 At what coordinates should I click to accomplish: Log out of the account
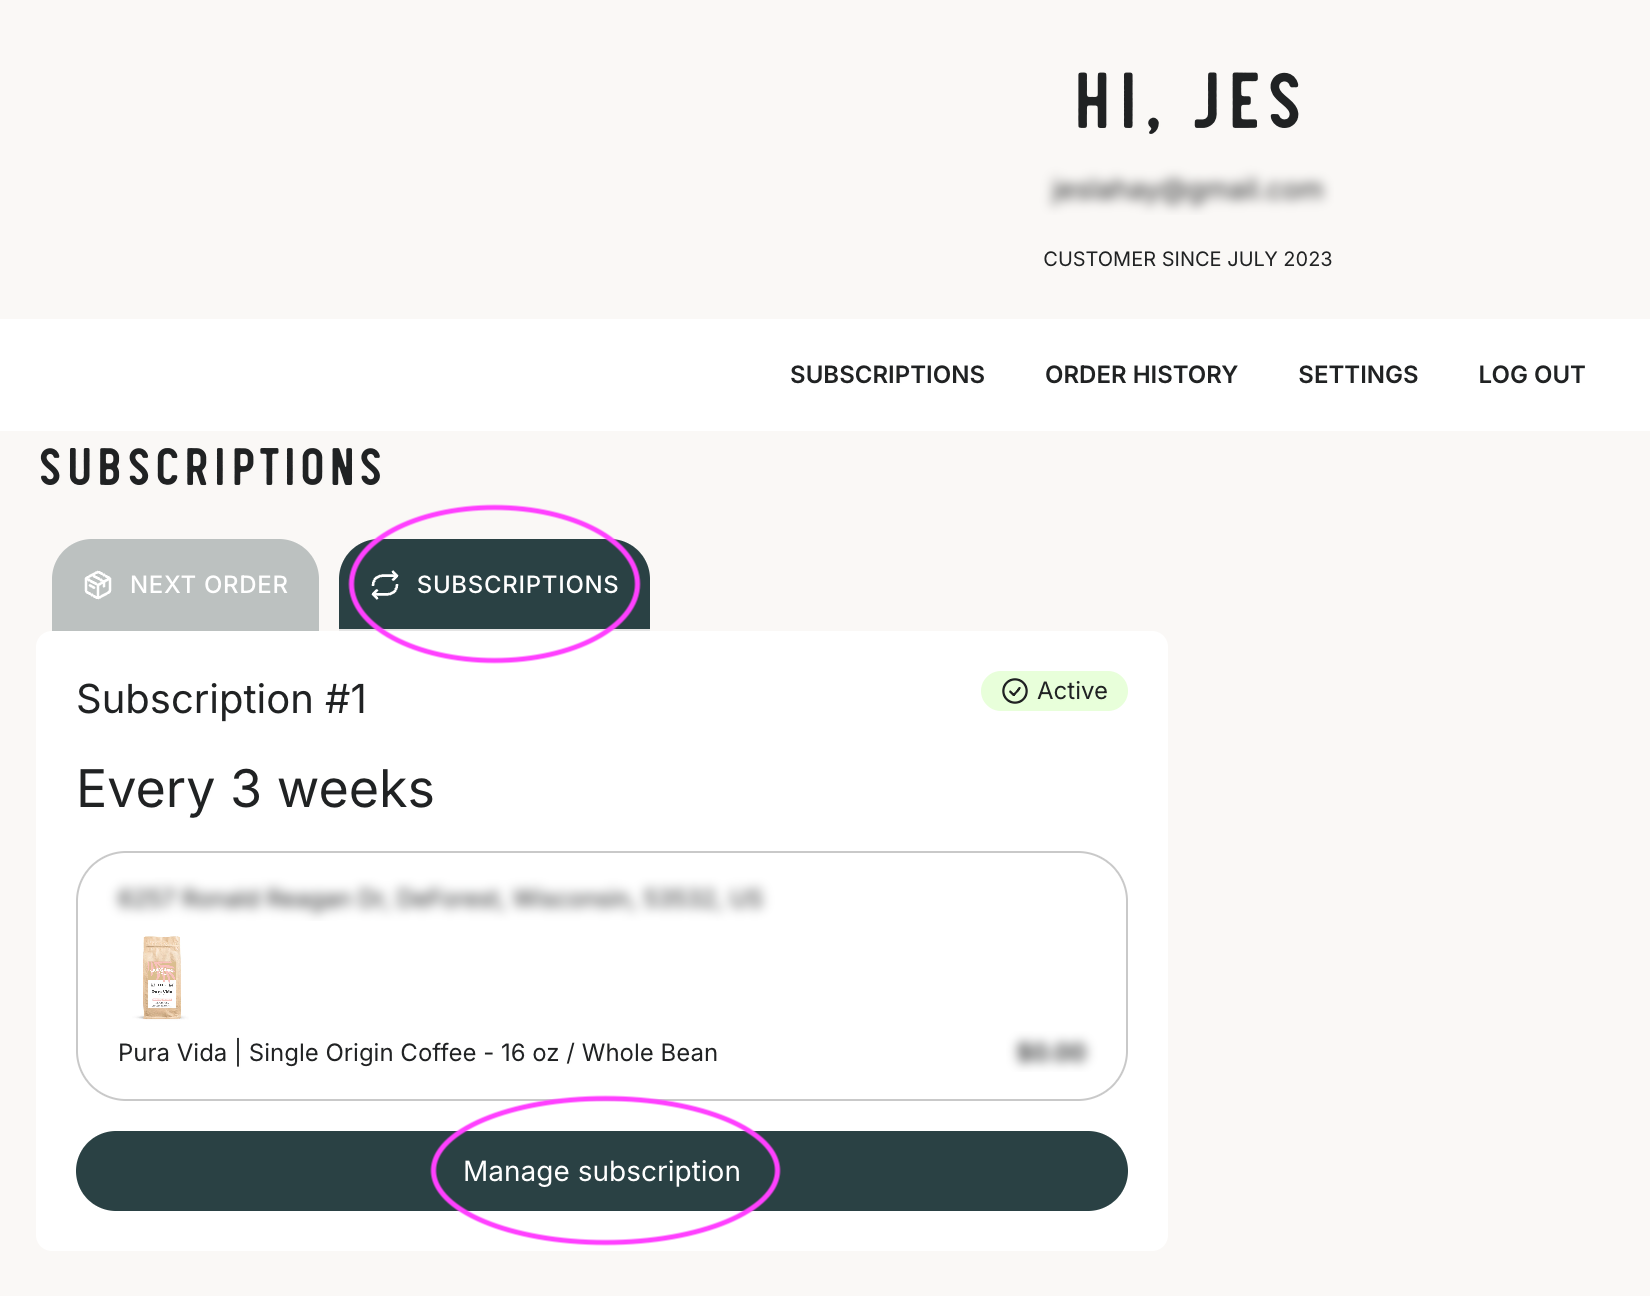(1531, 375)
